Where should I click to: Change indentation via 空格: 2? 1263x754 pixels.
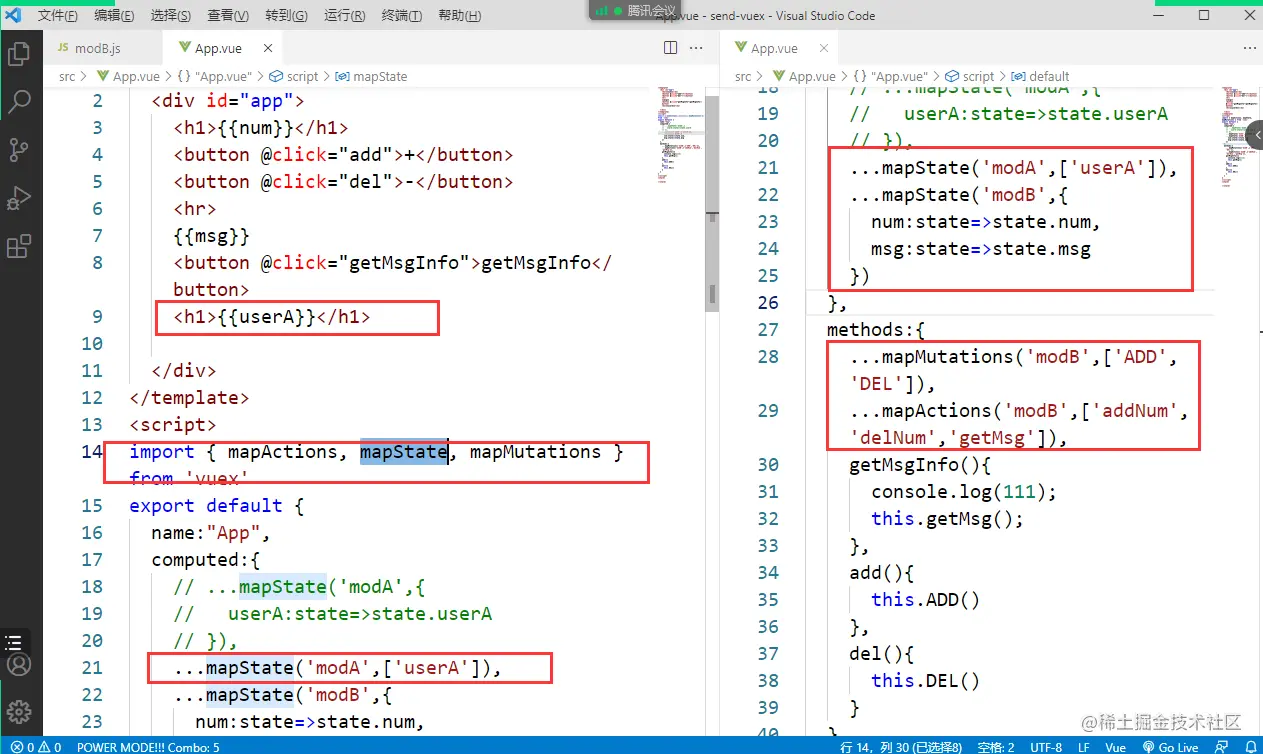click(x=995, y=747)
